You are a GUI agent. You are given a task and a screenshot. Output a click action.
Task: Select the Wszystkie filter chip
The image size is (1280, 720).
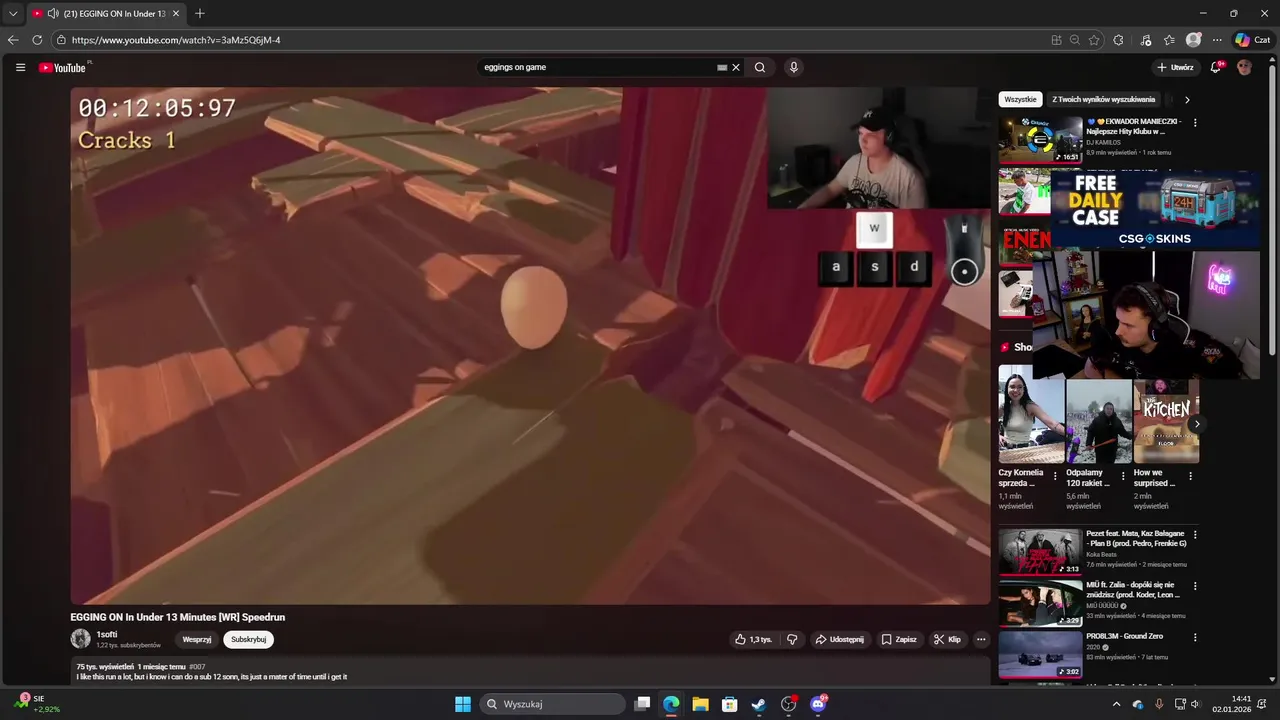tap(1020, 99)
